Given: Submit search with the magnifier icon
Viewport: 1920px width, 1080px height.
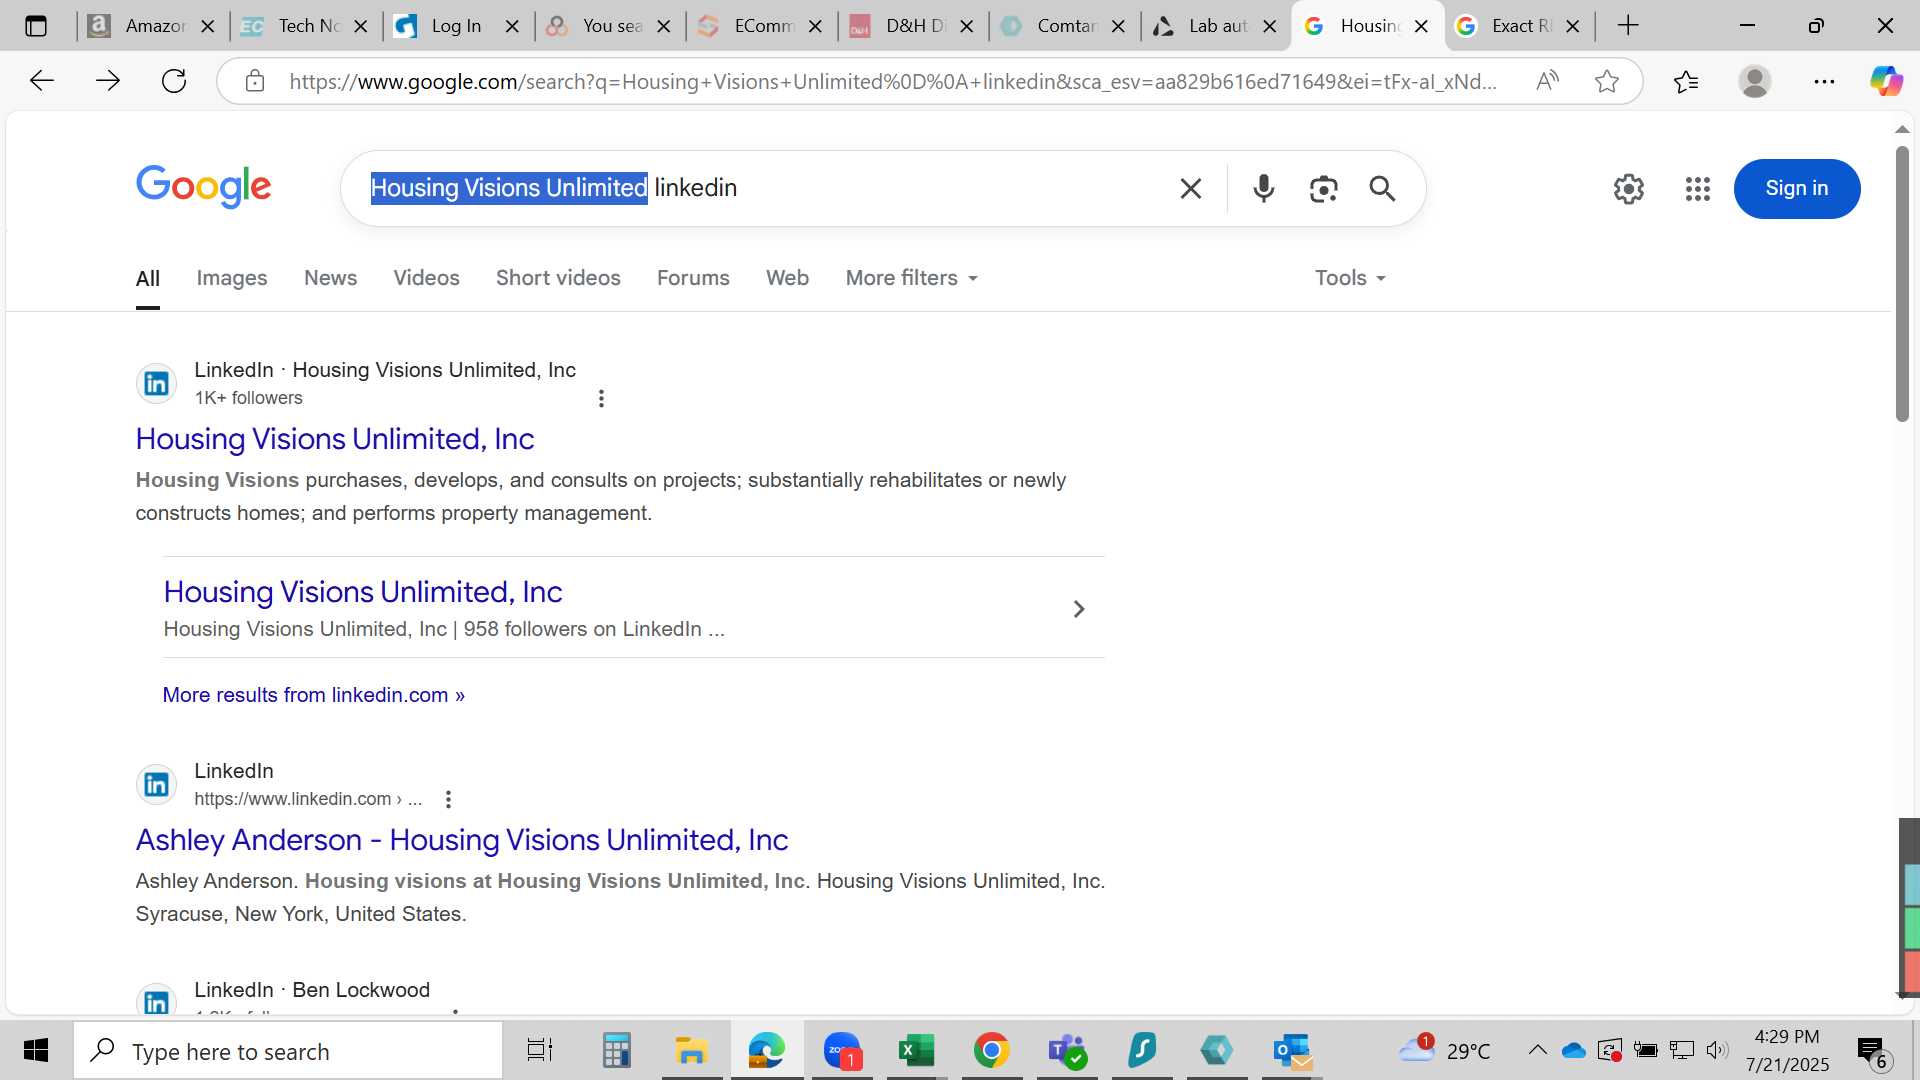Looking at the screenshot, I should click(1382, 188).
